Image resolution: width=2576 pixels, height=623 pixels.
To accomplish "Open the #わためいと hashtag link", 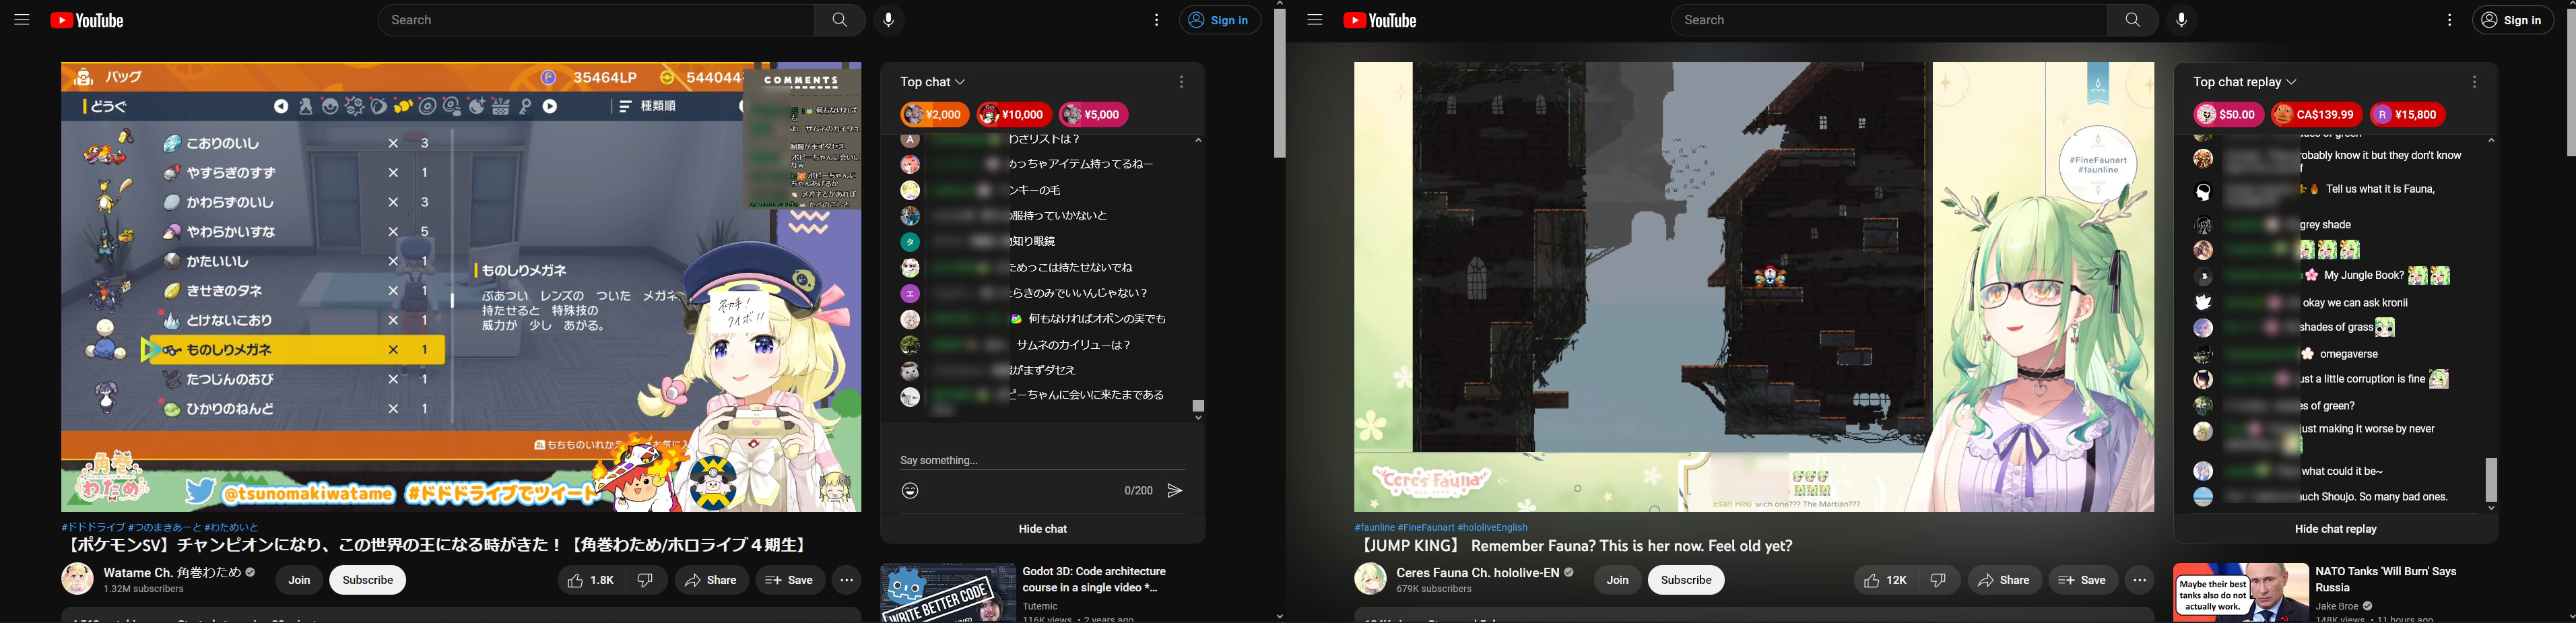I will pos(232,527).
